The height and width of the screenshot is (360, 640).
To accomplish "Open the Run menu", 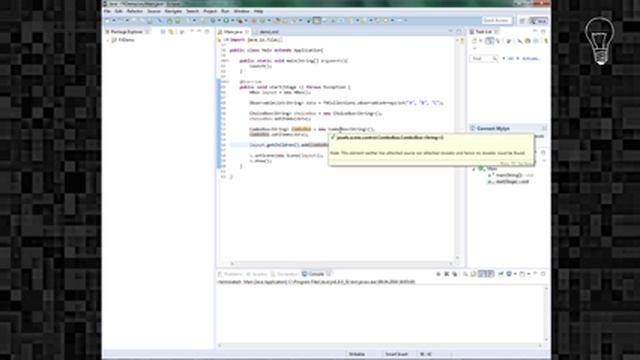I will pos(225,11).
